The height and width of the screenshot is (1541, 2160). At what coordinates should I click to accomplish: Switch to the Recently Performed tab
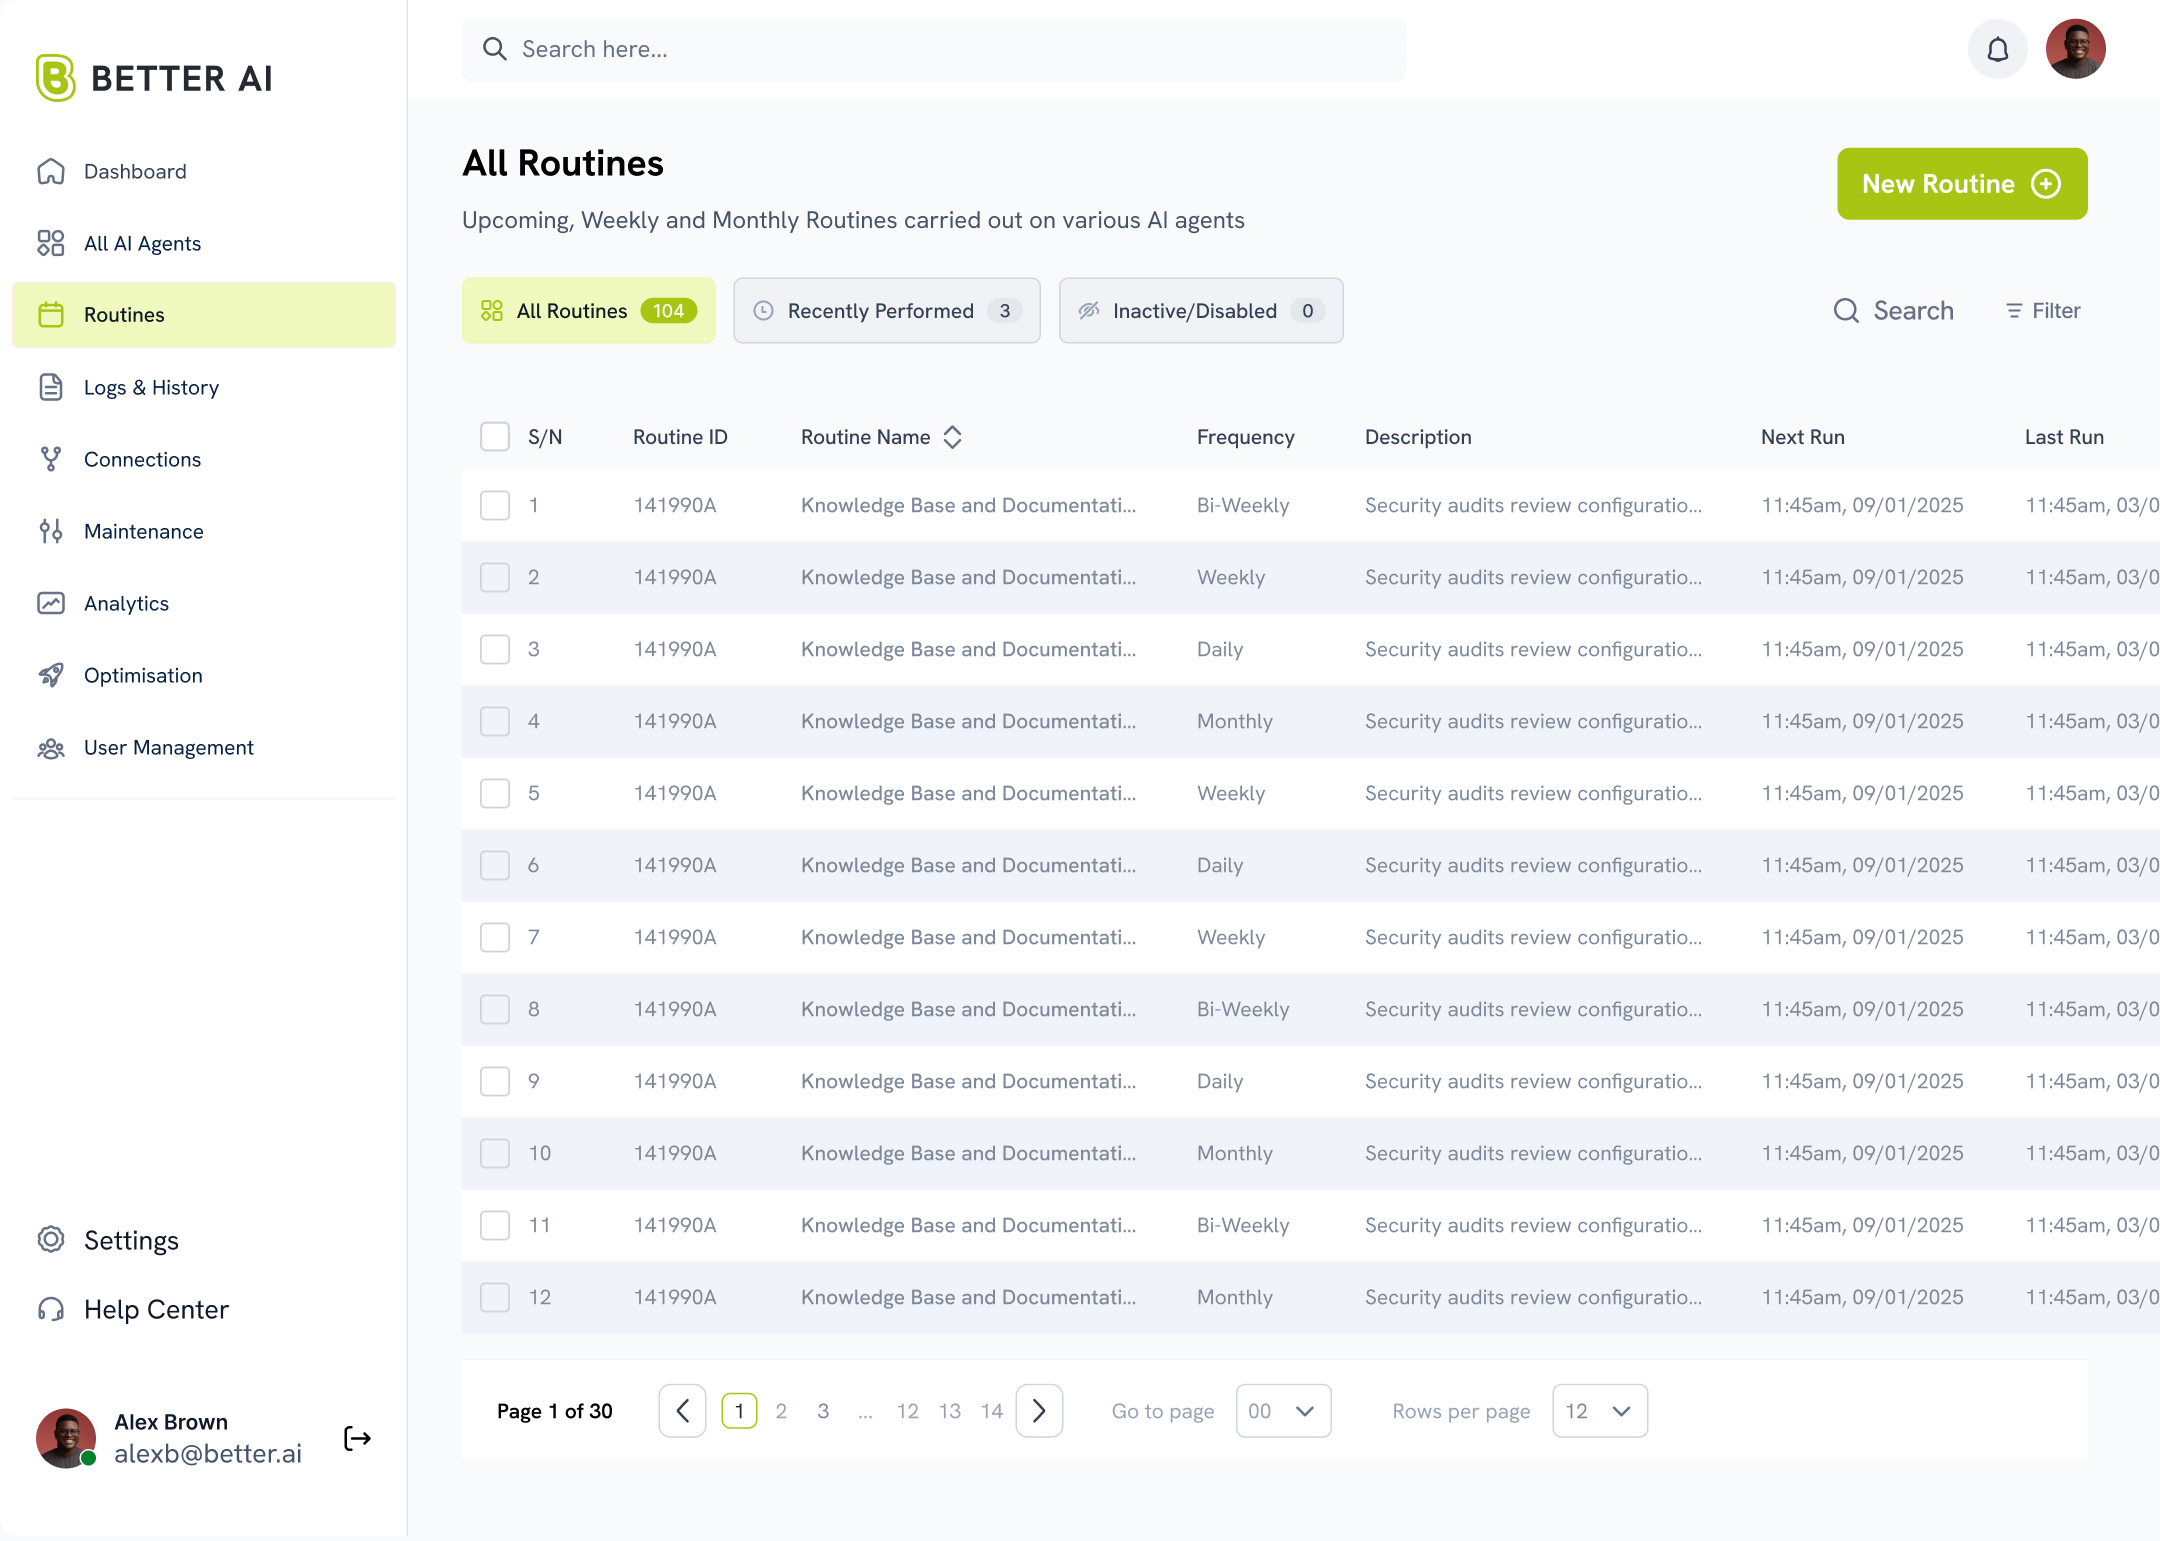tap(886, 311)
